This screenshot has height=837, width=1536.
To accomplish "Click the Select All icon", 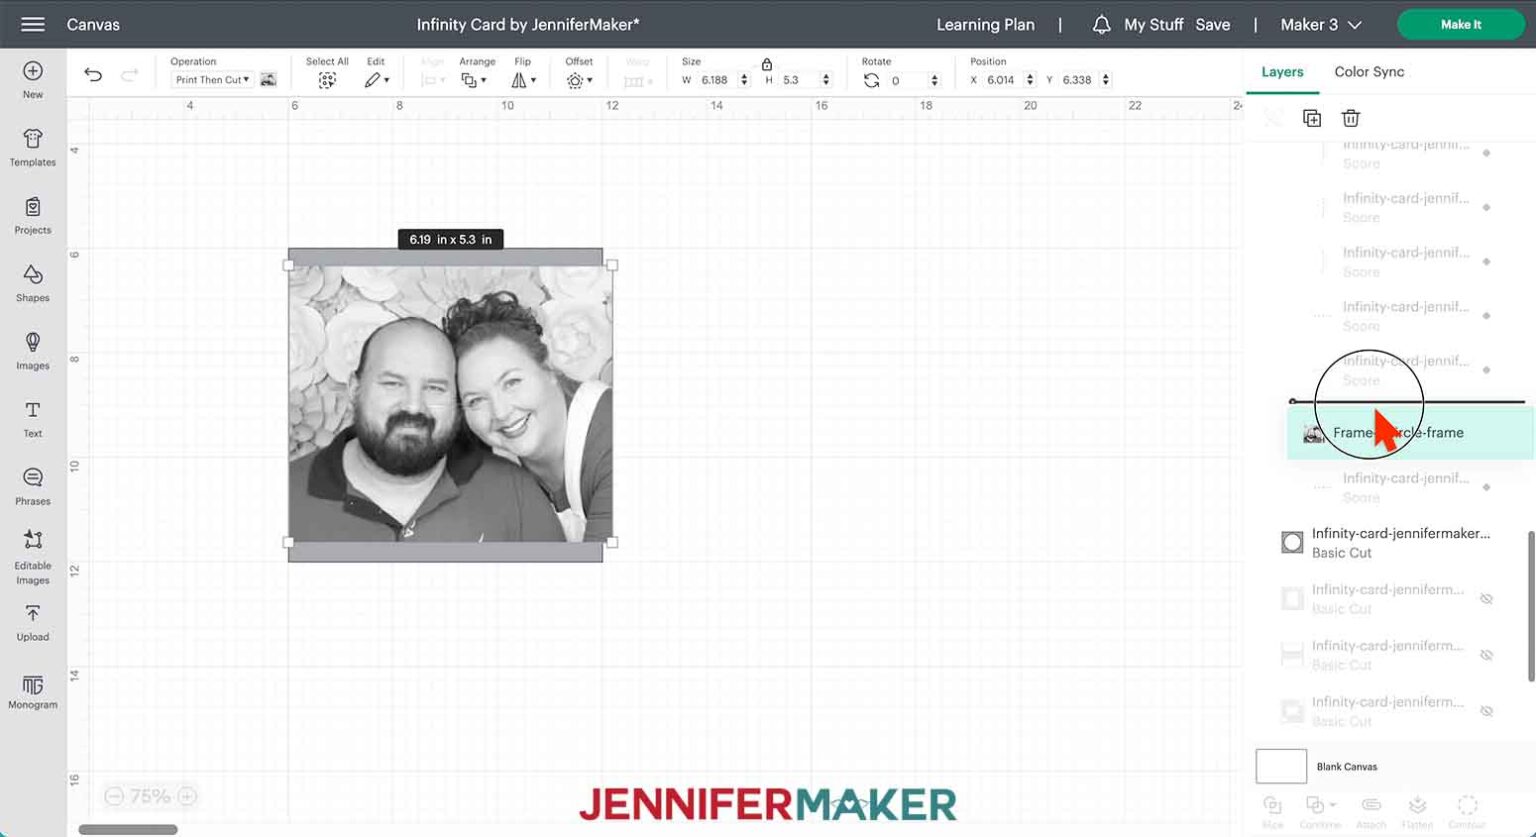I will pyautogui.click(x=327, y=80).
